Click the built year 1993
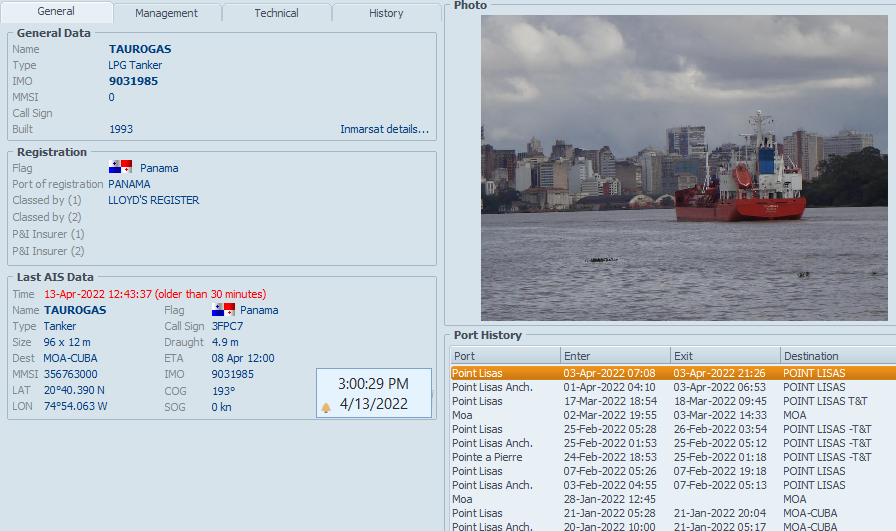 click(x=121, y=129)
